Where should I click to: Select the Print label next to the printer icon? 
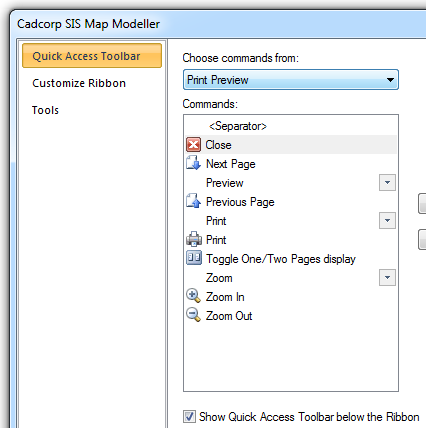(216, 240)
